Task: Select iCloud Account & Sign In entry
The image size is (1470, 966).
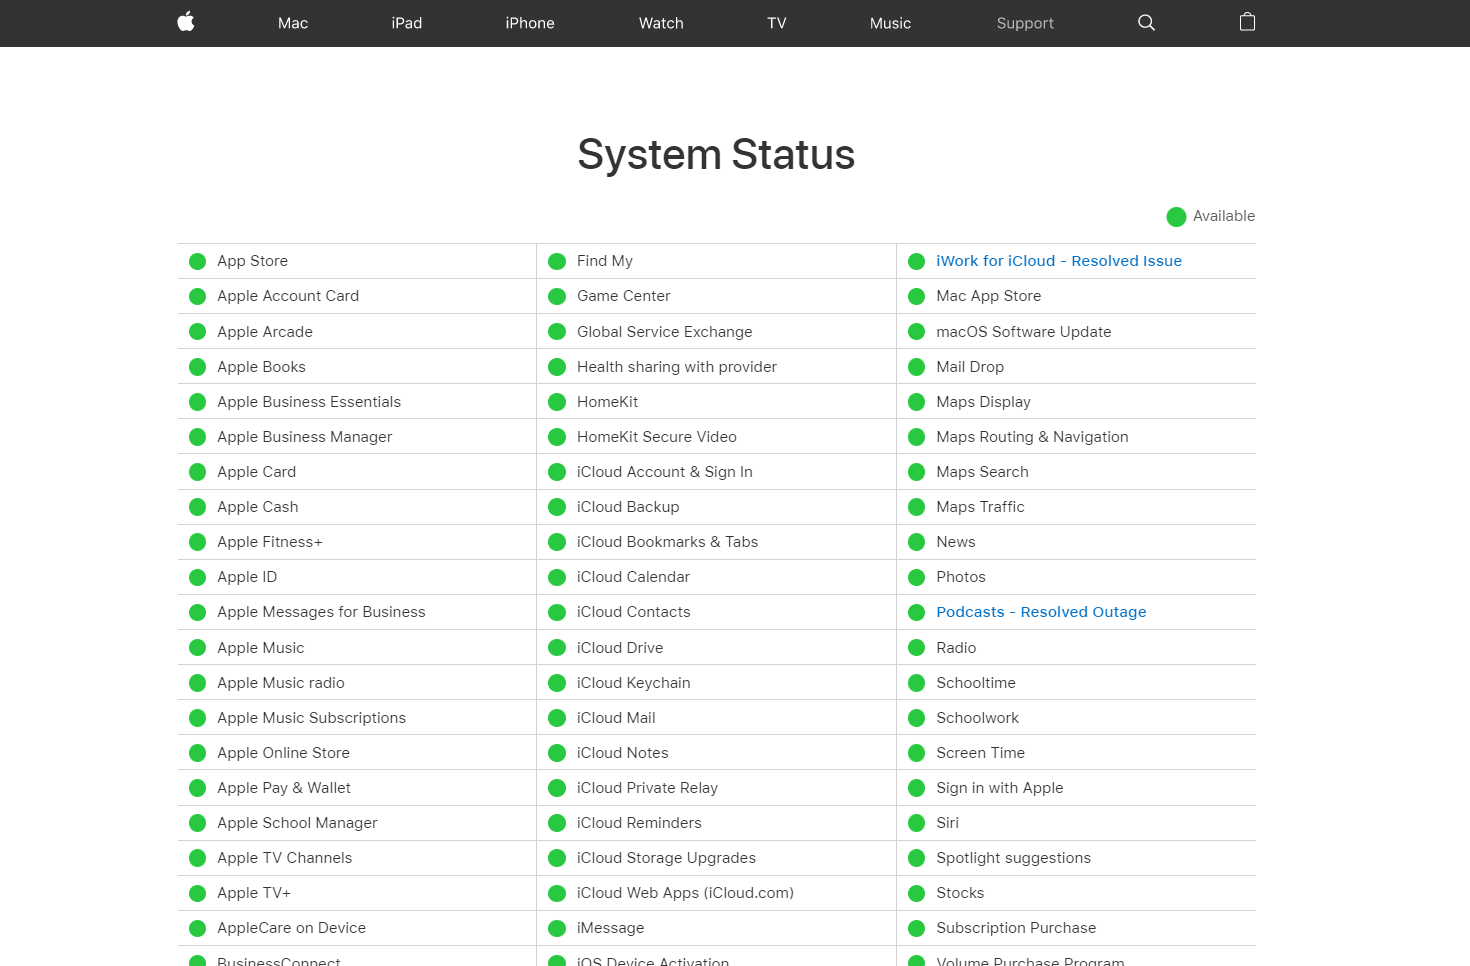Action: pyautogui.click(x=665, y=472)
